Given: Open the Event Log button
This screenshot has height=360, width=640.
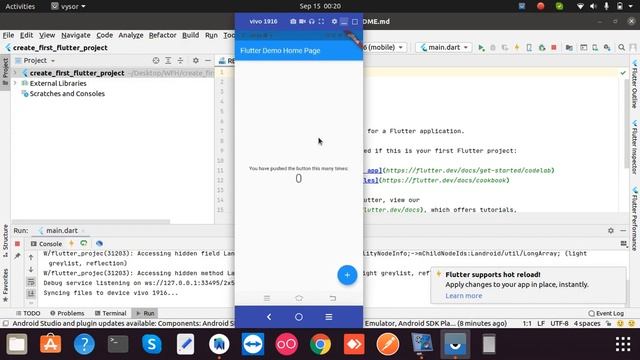Looking at the screenshot, I should (606, 313).
